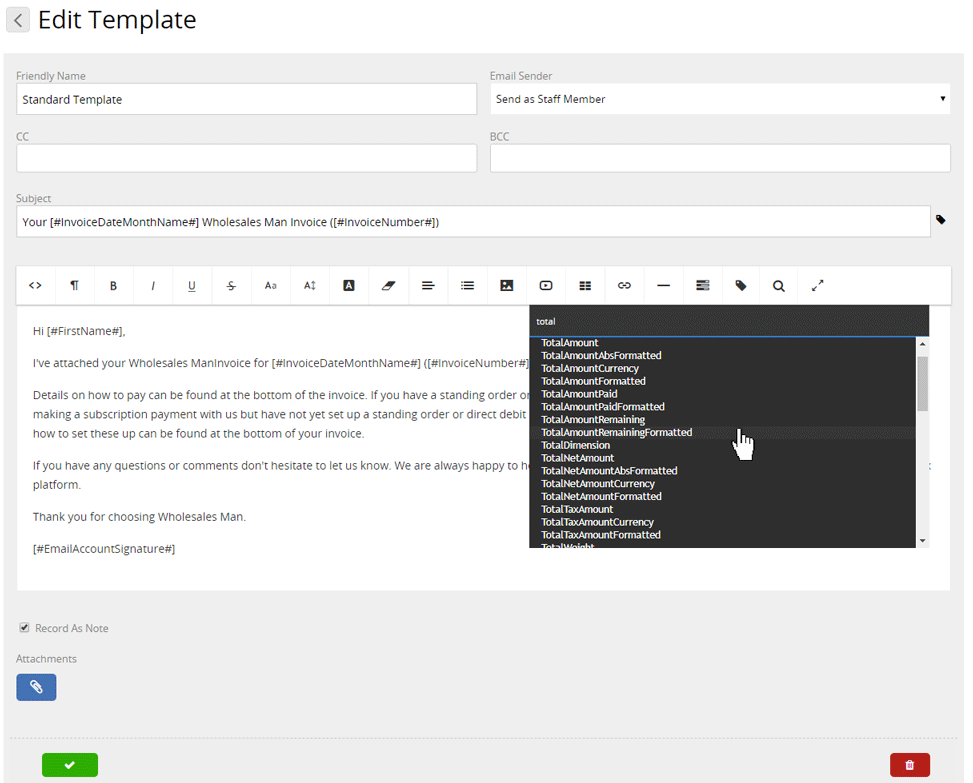Insert a horizontal line
973x783 pixels.
tap(663, 285)
